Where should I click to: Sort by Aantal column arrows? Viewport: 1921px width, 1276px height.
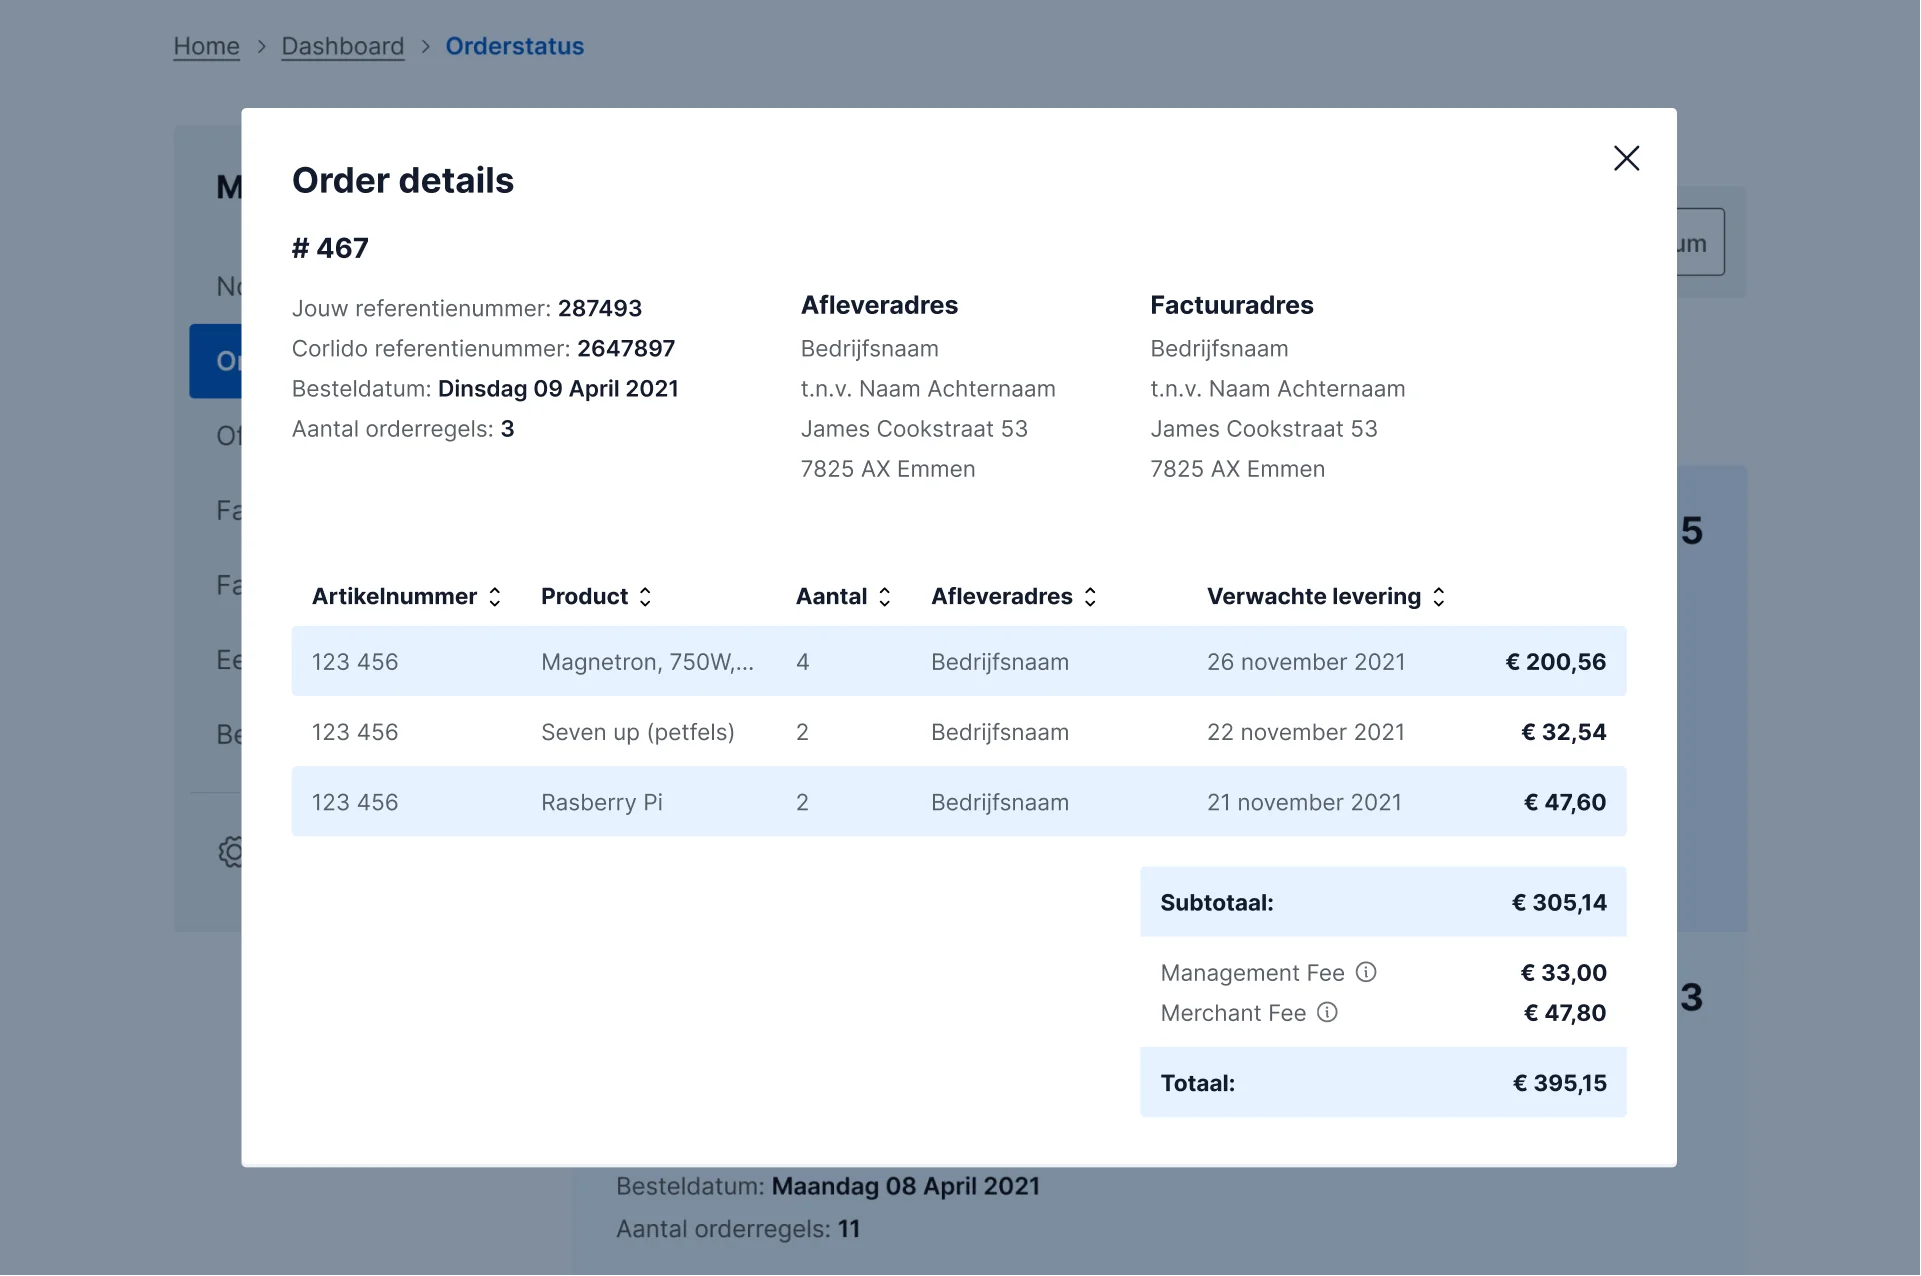point(885,597)
